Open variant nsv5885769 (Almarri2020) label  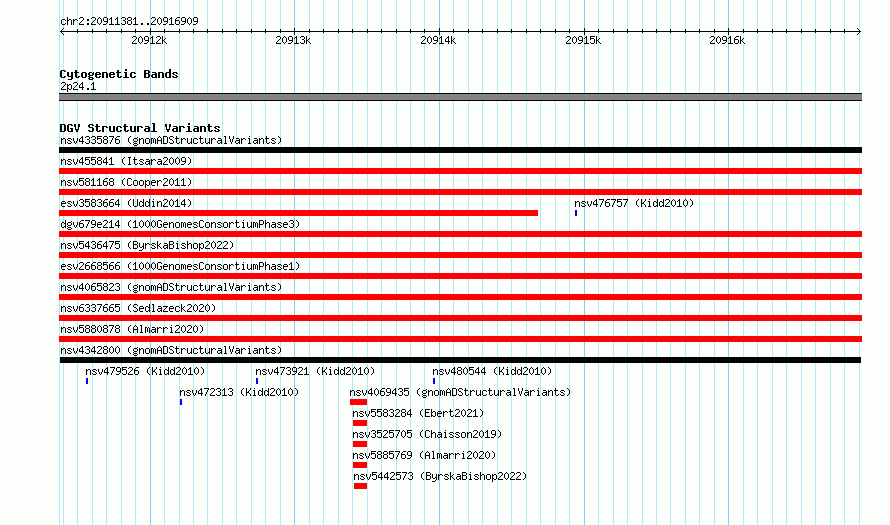click(424, 455)
